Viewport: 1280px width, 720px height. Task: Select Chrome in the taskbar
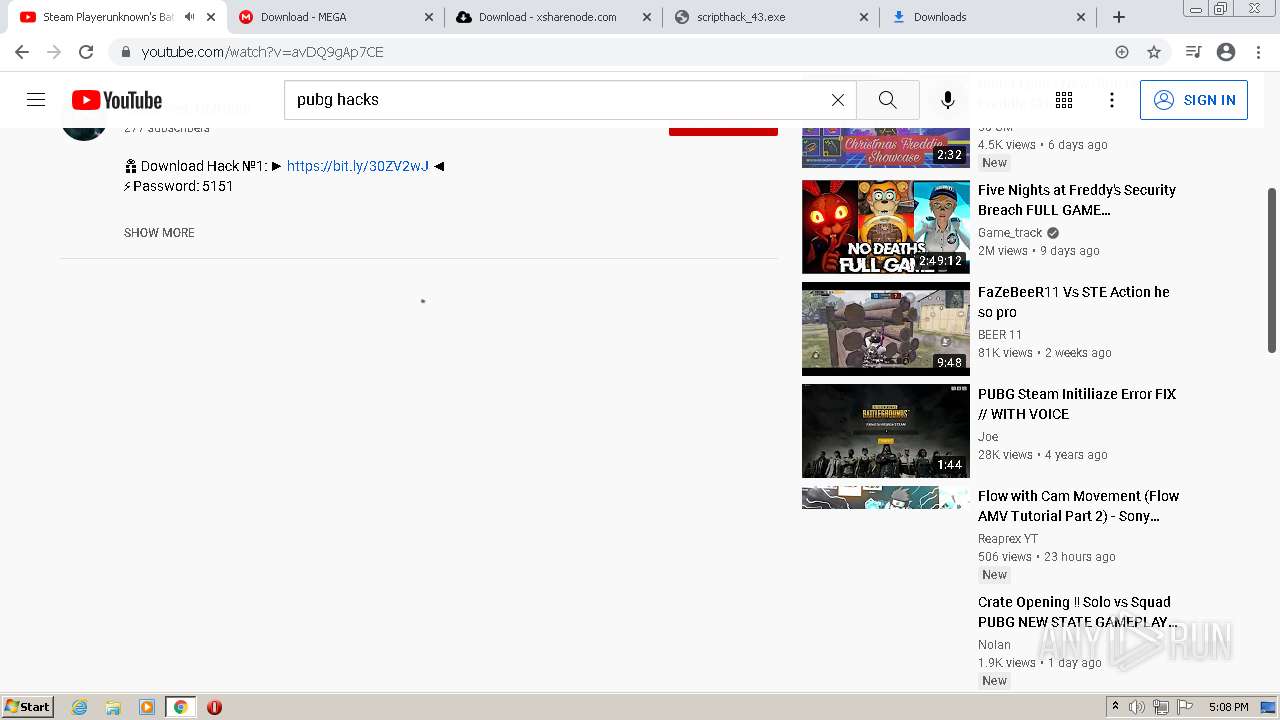pos(180,707)
